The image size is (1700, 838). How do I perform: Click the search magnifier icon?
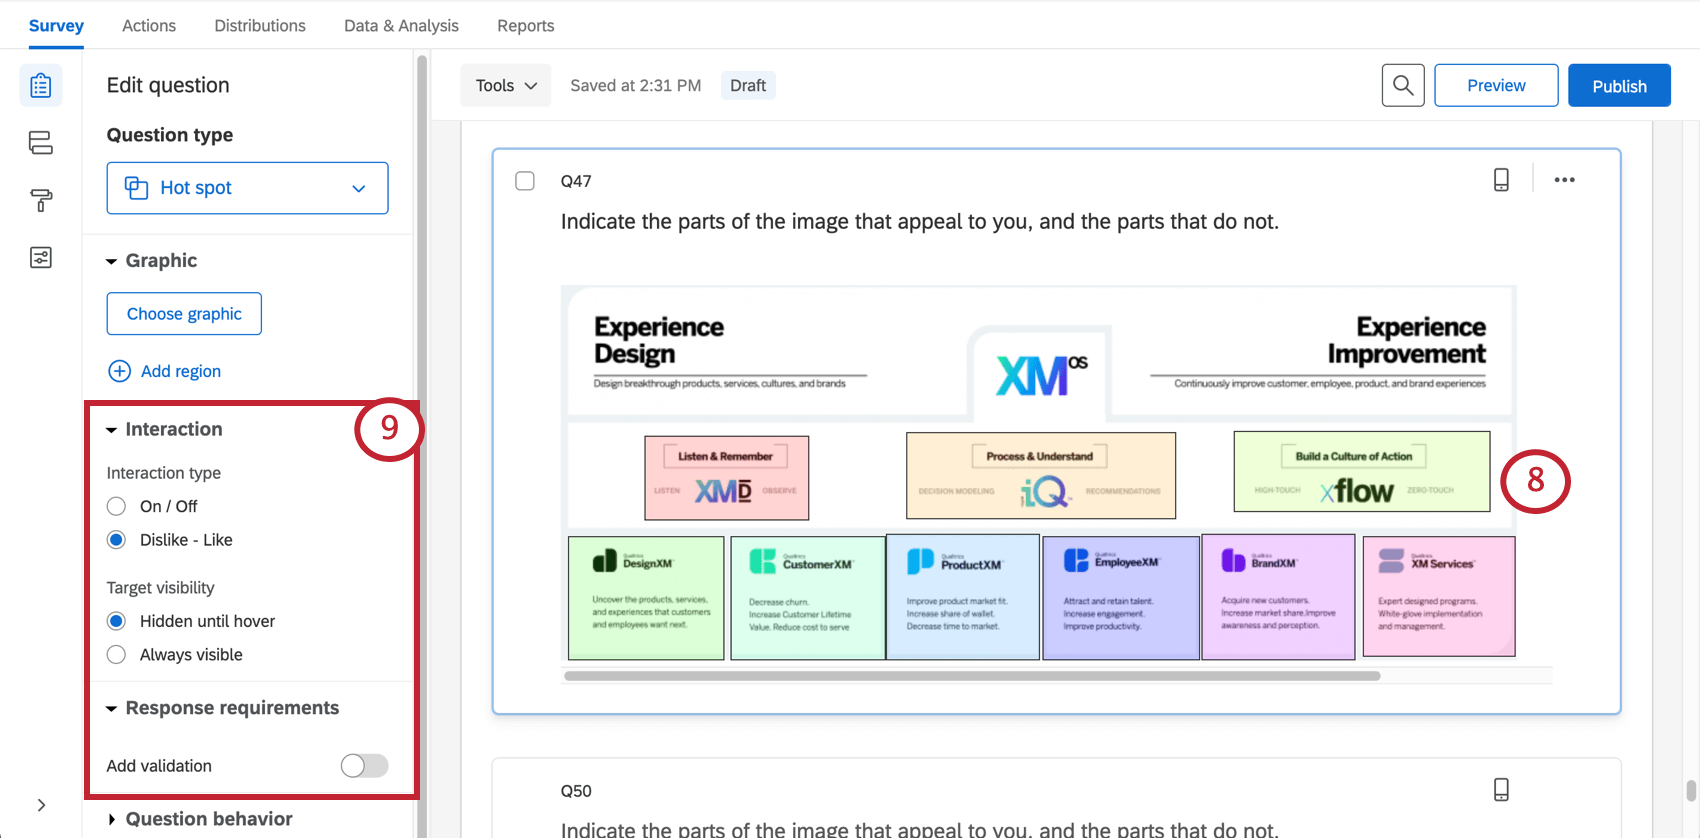tap(1403, 86)
